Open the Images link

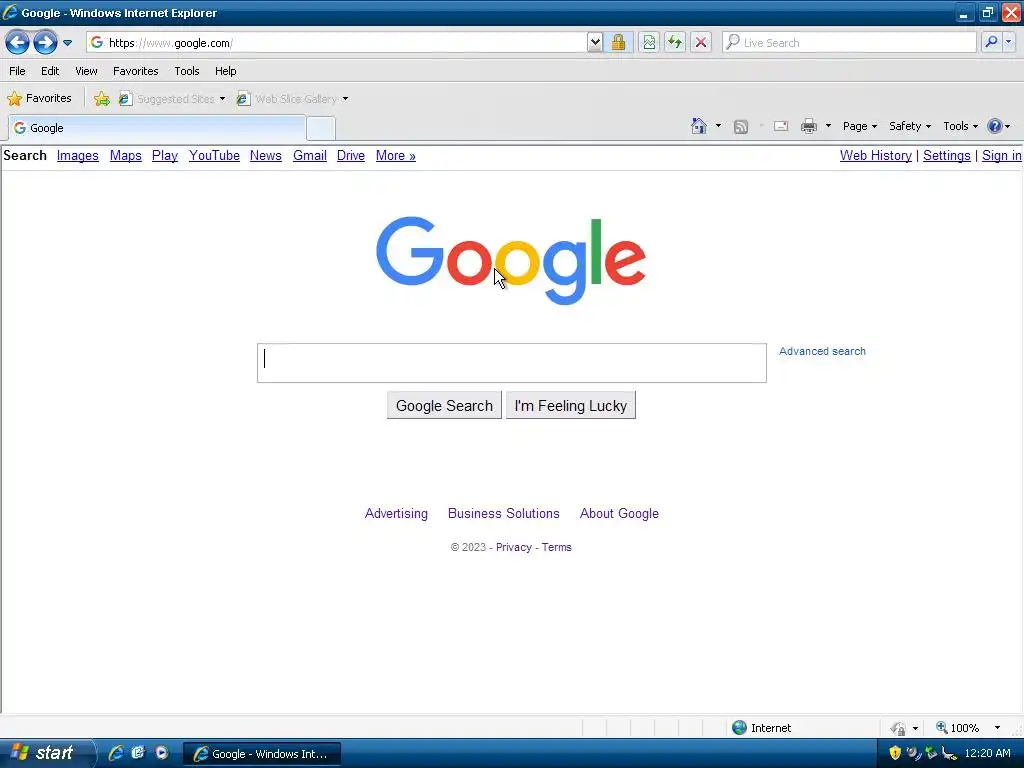coord(78,155)
